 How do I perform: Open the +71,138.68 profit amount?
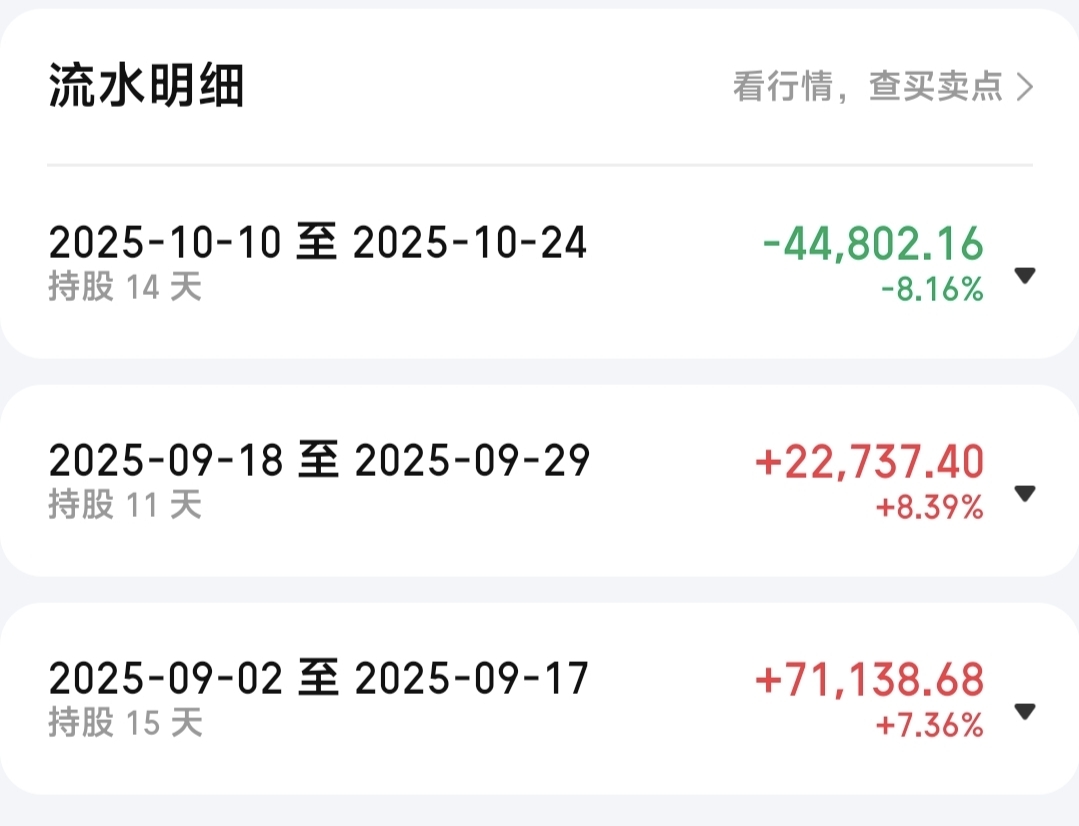pyautogui.click(x=870, y=679)
